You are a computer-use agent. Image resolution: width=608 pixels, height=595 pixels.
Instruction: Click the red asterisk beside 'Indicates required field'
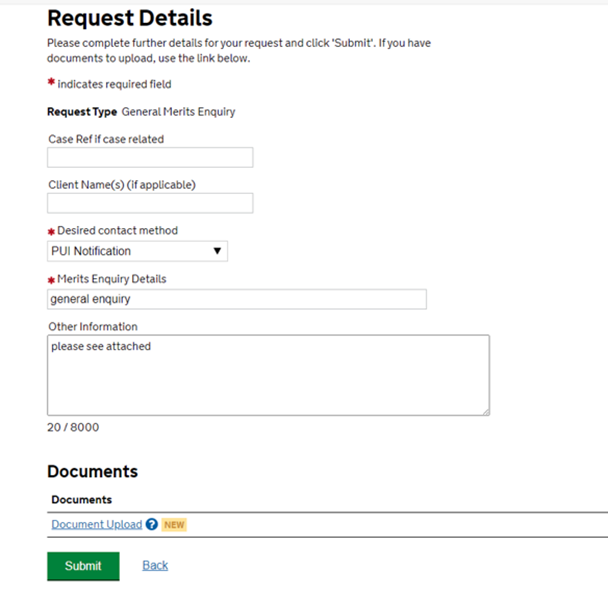(x=51, y=83)
